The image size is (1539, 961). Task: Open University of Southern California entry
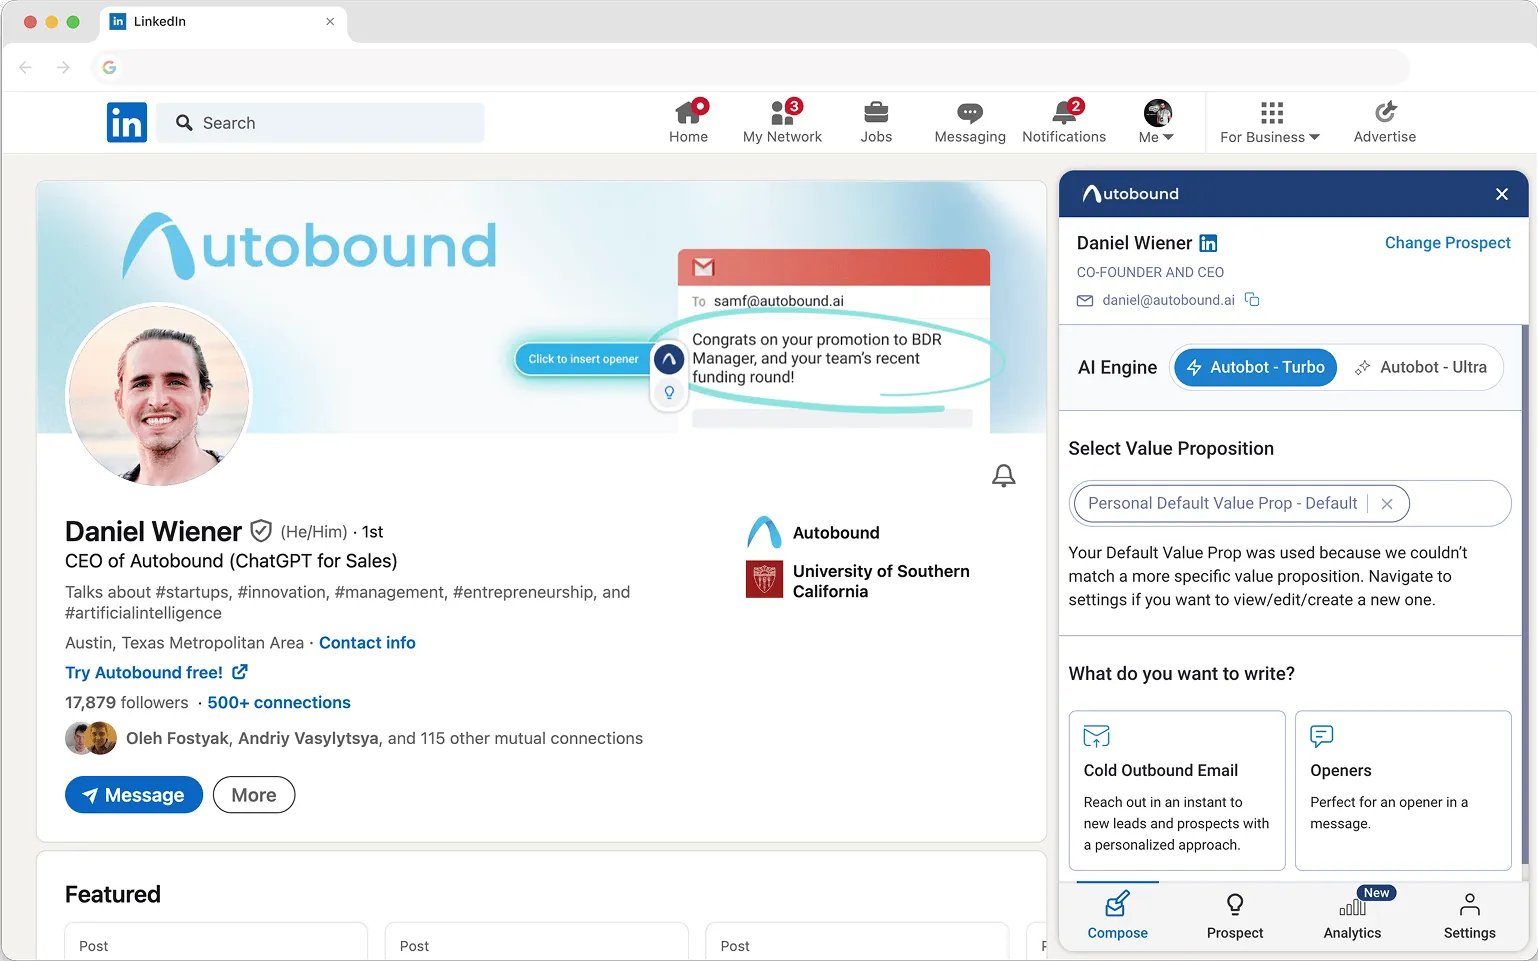(x=859, y=581)
